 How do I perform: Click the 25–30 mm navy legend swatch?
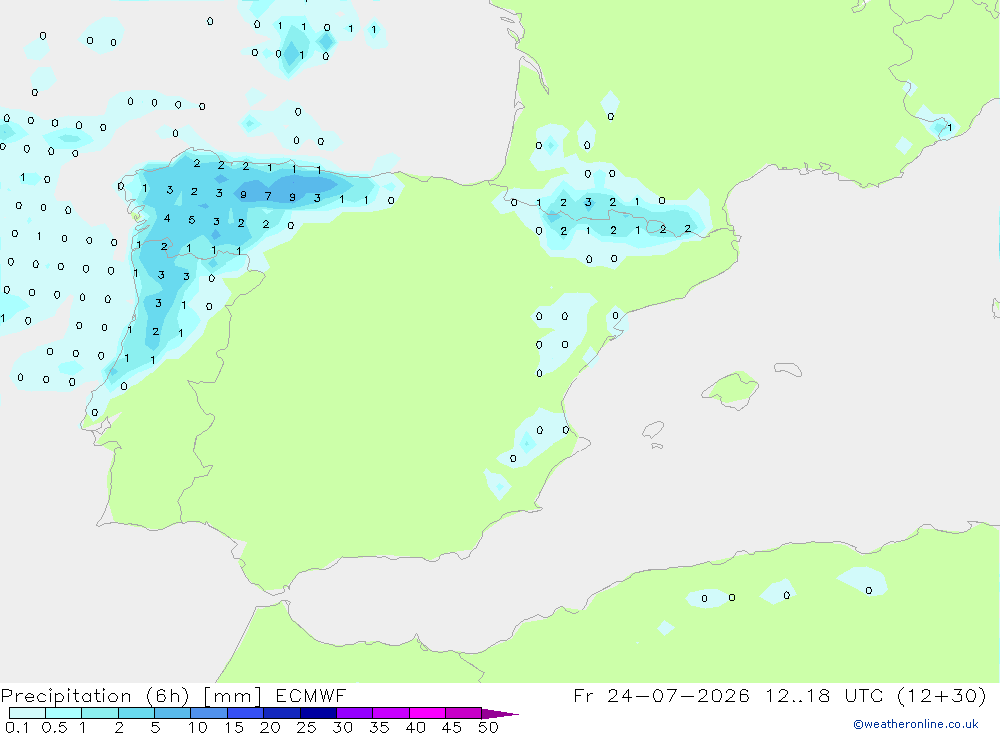pyautogui.click(x=318, y=713)
